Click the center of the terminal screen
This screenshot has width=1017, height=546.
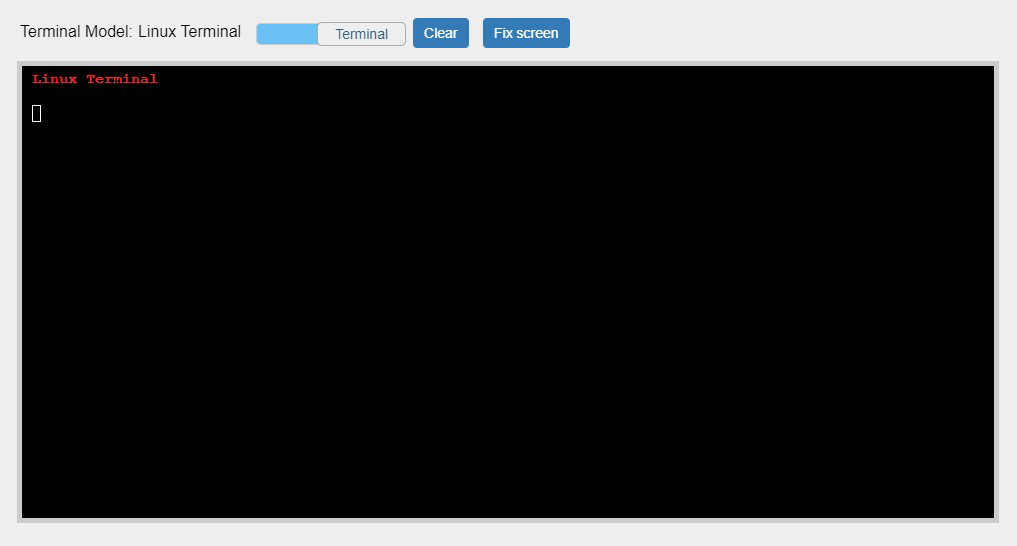coord(508,292)
